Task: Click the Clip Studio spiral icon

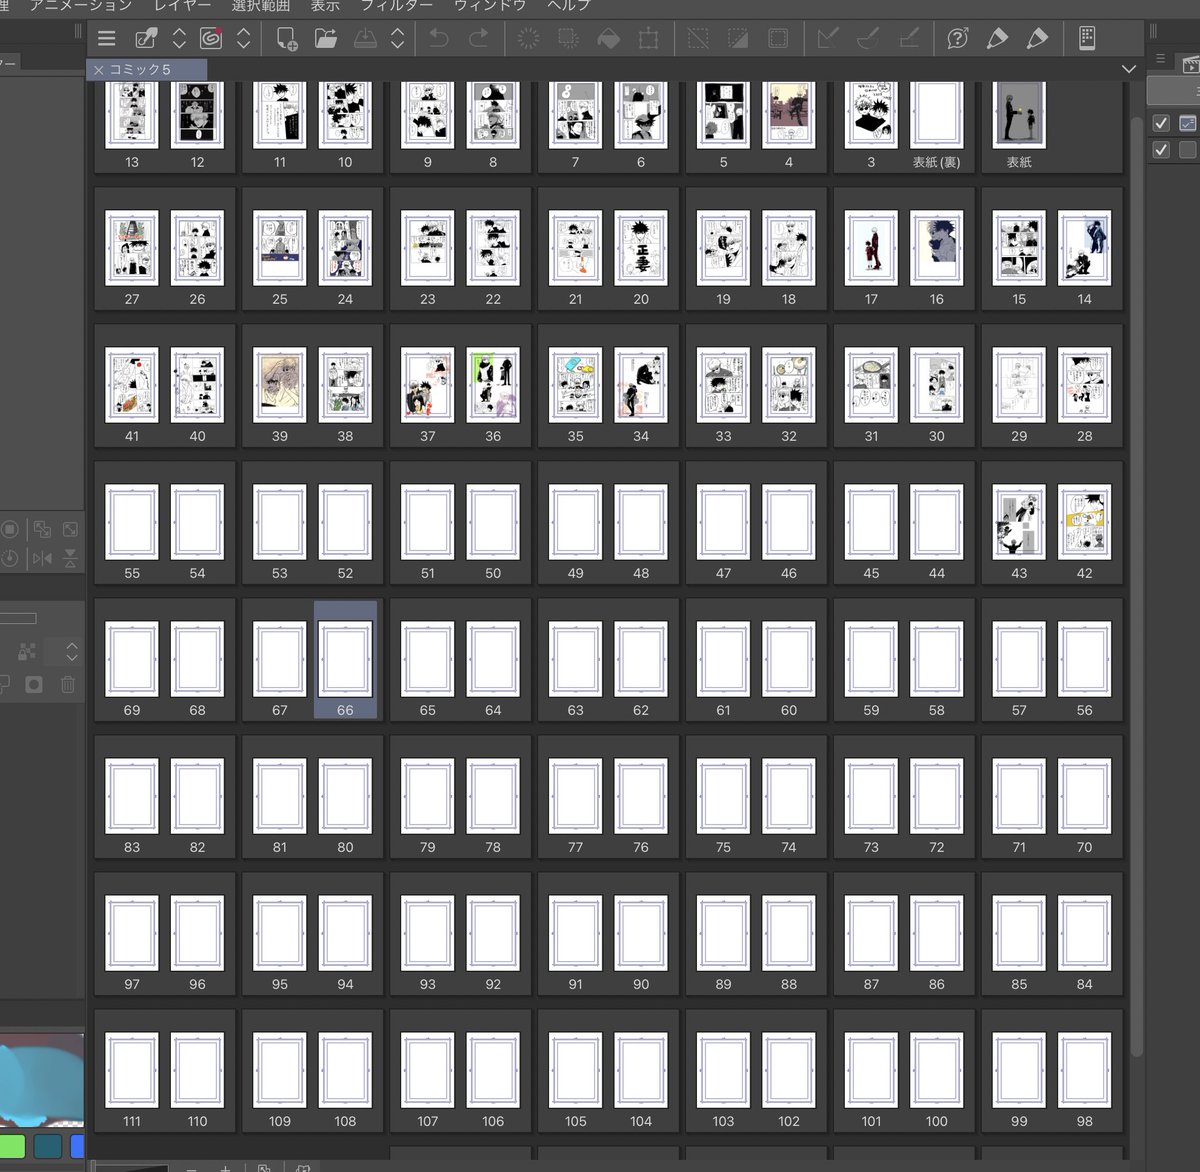Action: [x=211, y=39]
